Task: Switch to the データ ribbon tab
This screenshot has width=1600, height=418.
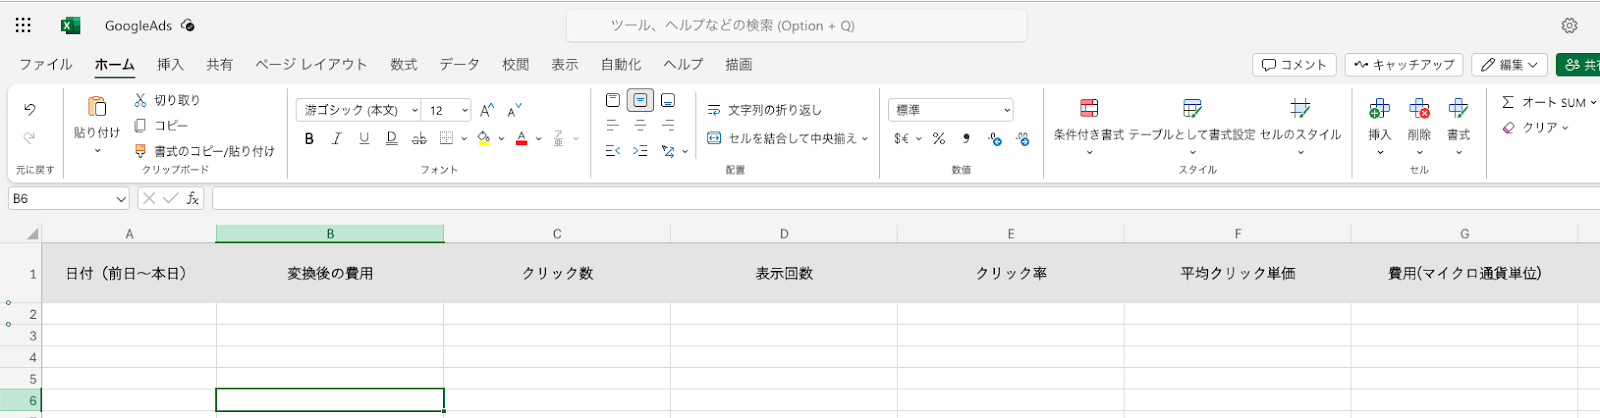Action: coord(459,65)
